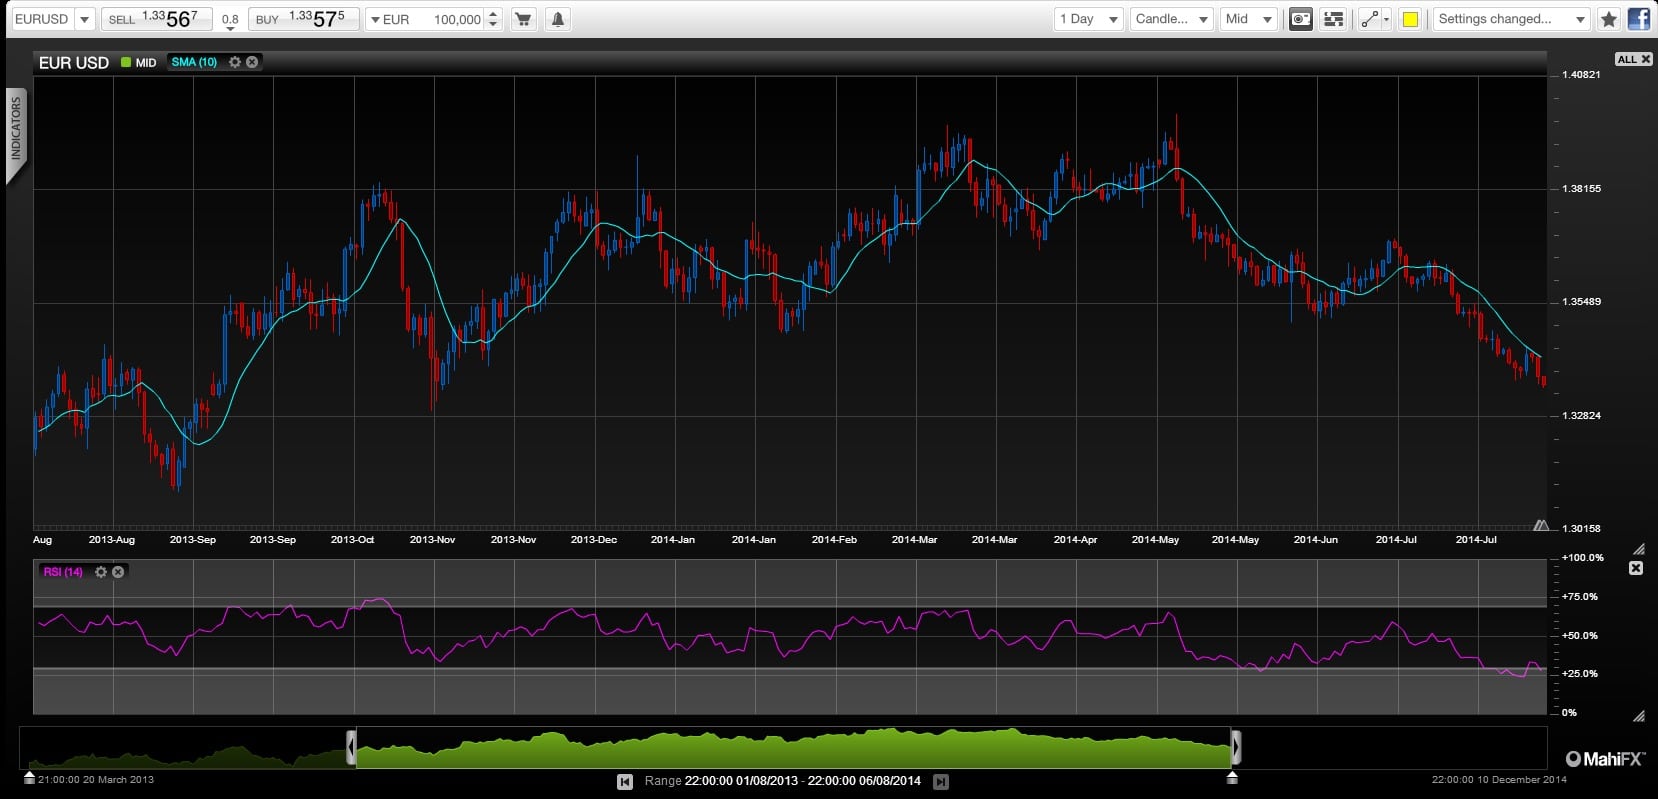The width and height of the screenshot is (1658, 799).
Task: Expand the 0.8 spread arrow
Action: [230, 29]
